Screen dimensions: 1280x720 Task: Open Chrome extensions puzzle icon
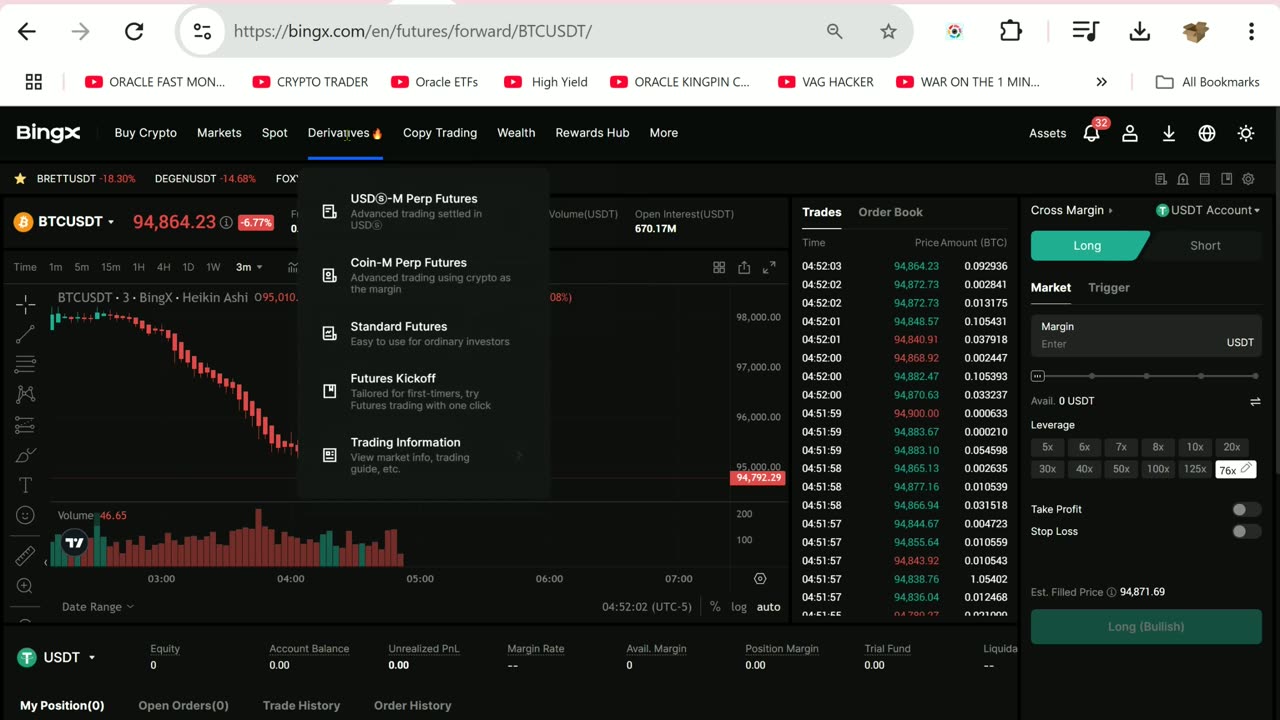click(1011, 31)
